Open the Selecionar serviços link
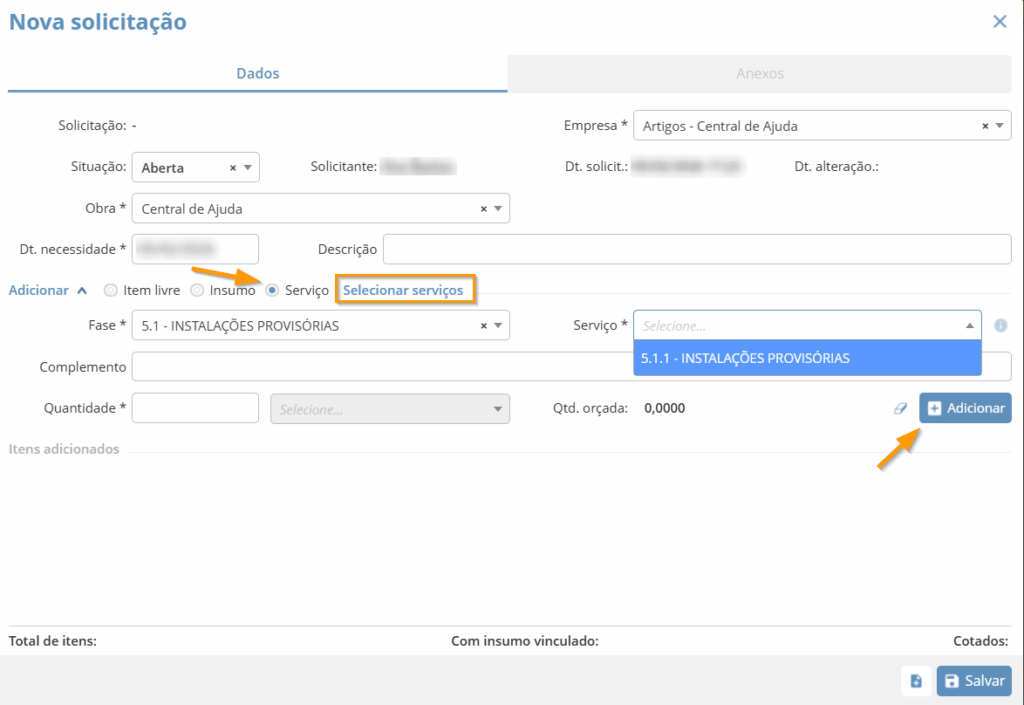The width and height of the screenshot is (1024, 705). [403, 290]
